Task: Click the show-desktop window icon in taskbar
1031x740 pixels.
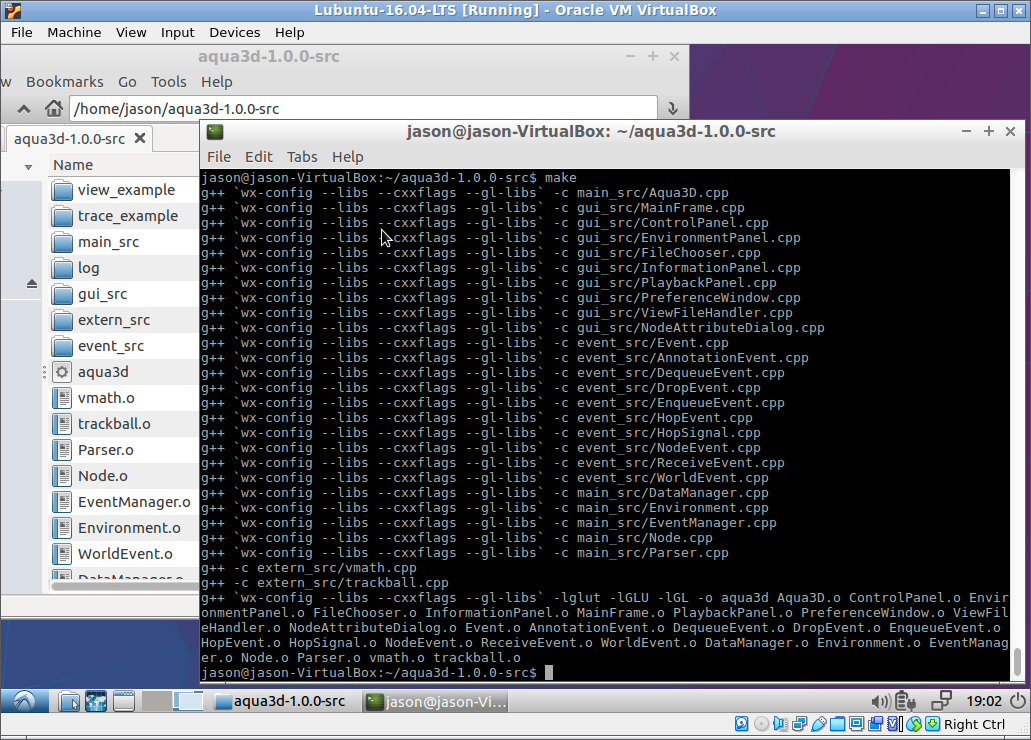Action: click(124, 702)
